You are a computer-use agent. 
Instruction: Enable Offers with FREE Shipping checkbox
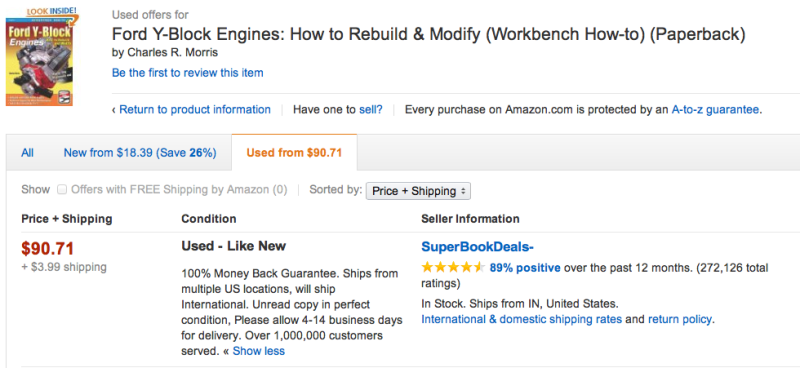62,190
